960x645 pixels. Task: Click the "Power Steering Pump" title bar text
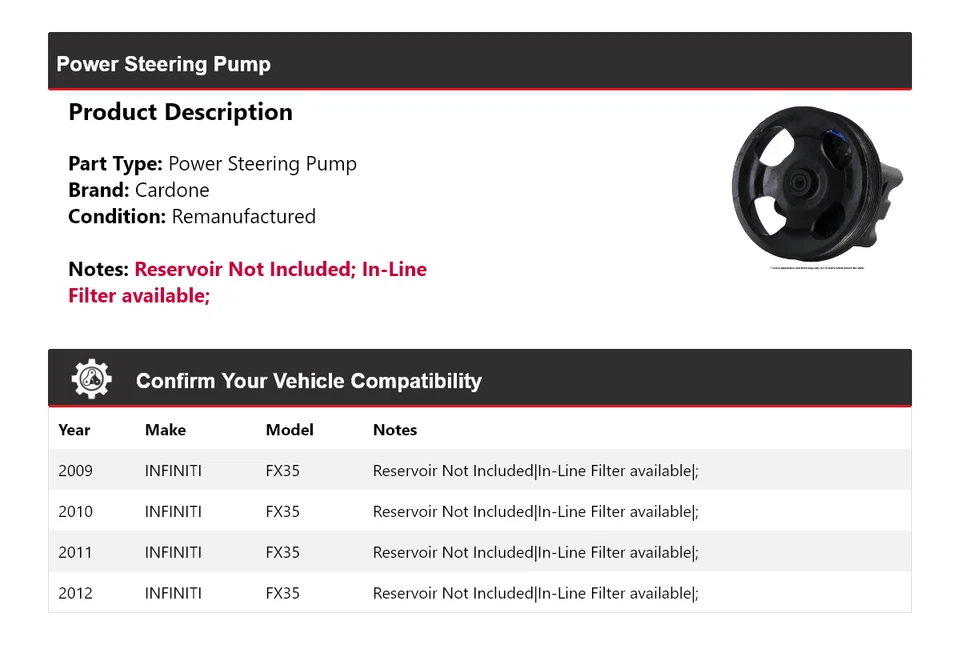[163, 64]
